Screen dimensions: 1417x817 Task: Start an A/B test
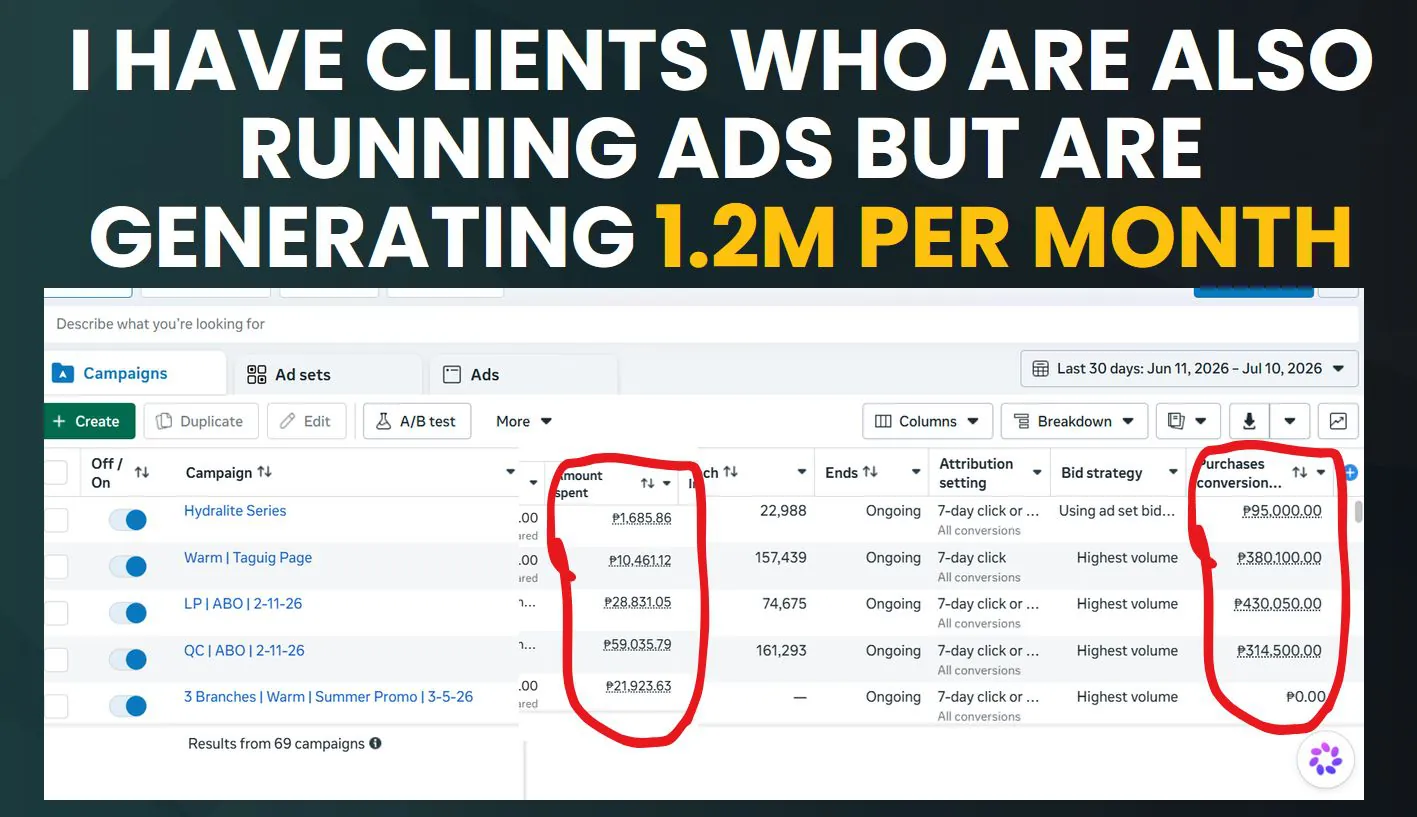pyautogui.click(x=417, y=421)
